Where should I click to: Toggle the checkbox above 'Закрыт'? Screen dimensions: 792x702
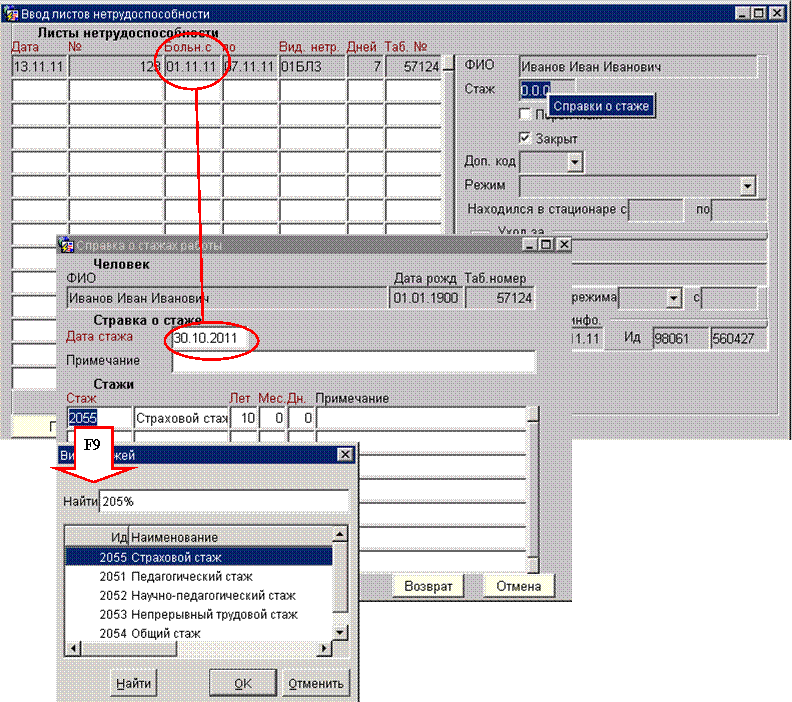(526, 114)
